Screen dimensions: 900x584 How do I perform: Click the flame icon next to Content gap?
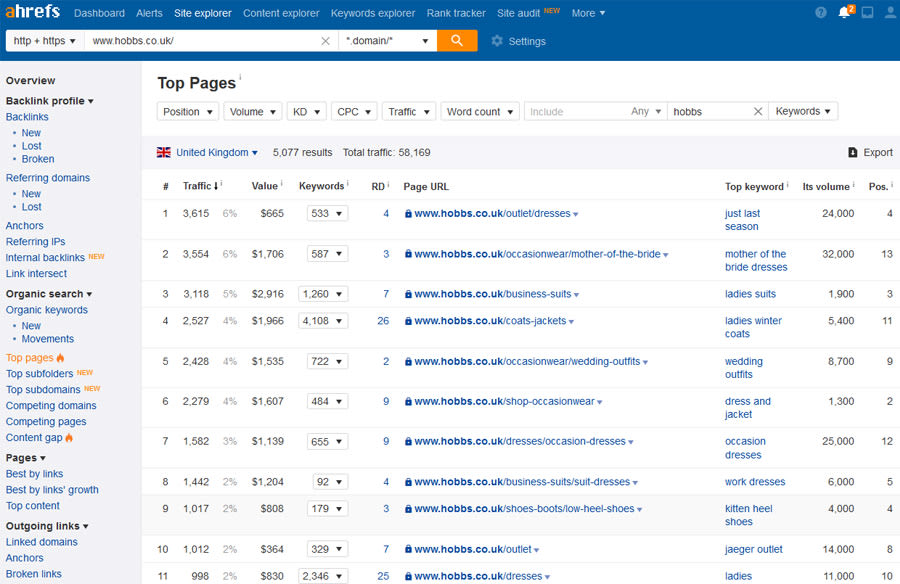[x=69, y=438]
